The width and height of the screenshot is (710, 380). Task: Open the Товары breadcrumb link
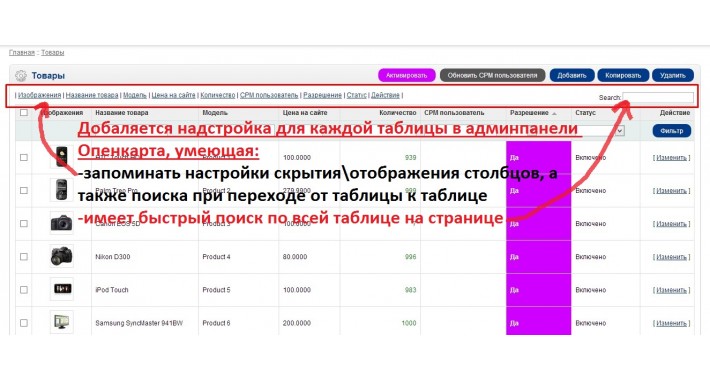tap(53, 53)
